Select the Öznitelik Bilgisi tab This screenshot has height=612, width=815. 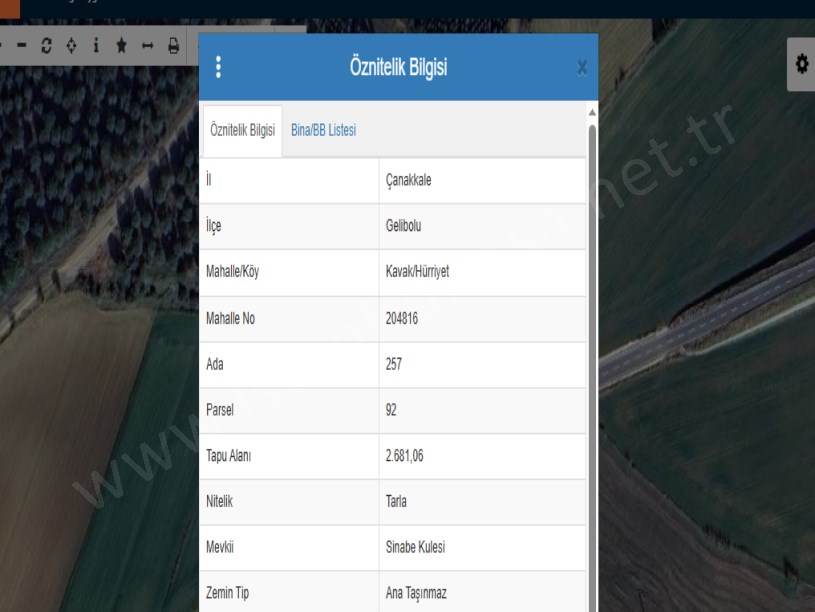pyautogui.click(x=242, y=130)
